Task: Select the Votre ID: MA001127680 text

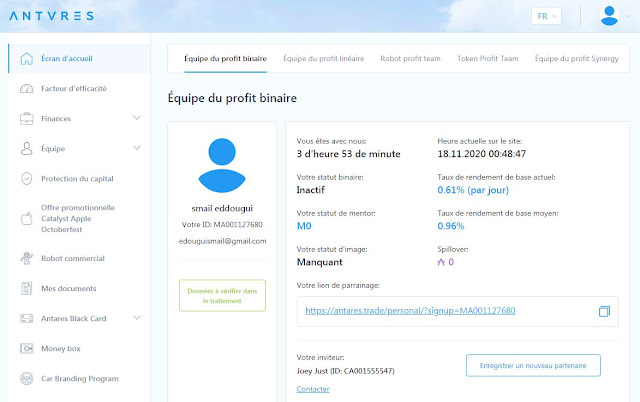Action: pos(222,224)
